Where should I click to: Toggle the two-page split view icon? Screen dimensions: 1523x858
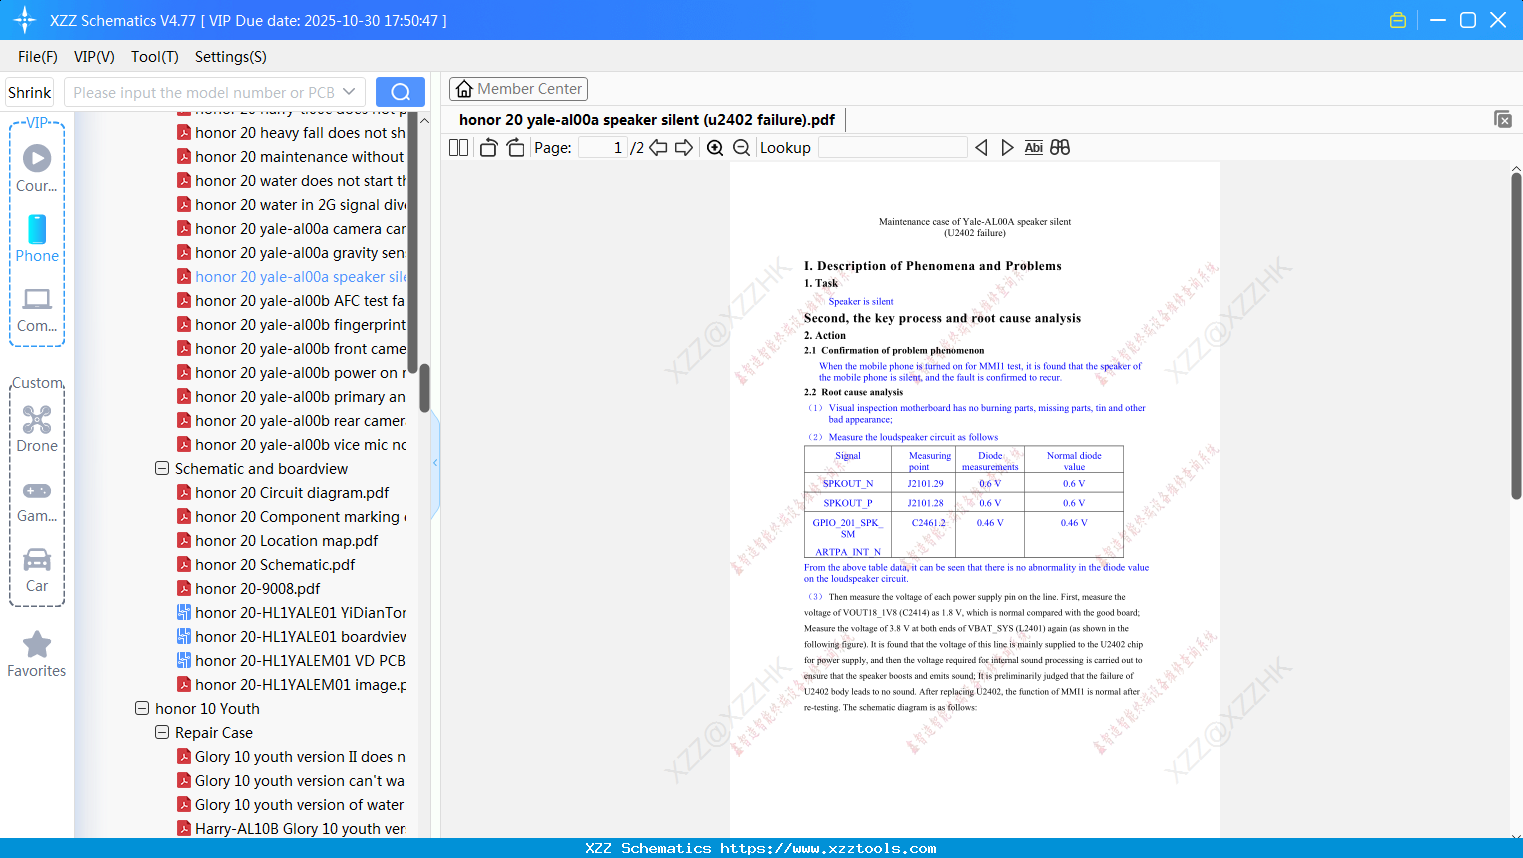[459, 148]
